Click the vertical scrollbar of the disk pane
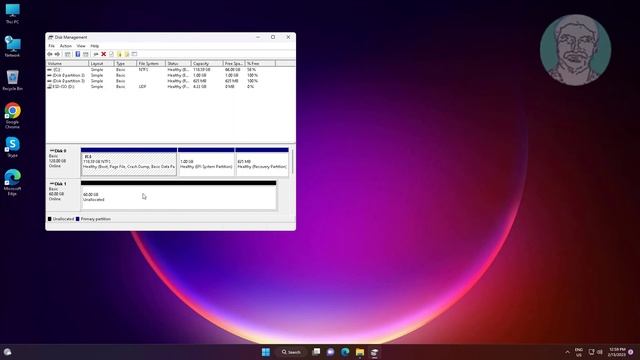 [x=293, y=162]
